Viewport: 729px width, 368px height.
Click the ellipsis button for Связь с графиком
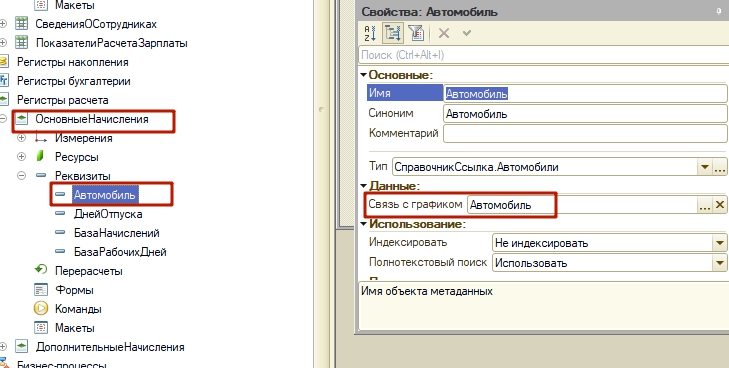[705, 205]
